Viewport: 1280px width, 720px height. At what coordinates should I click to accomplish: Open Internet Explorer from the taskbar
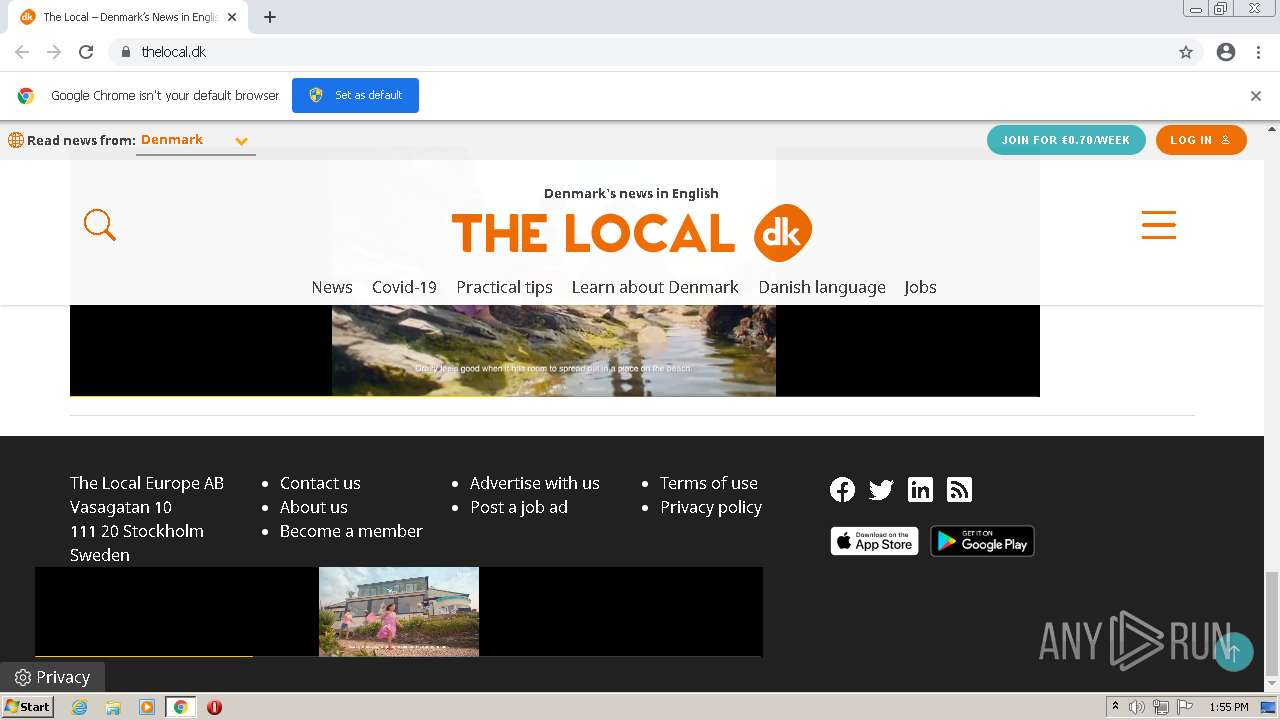point(80,707)
